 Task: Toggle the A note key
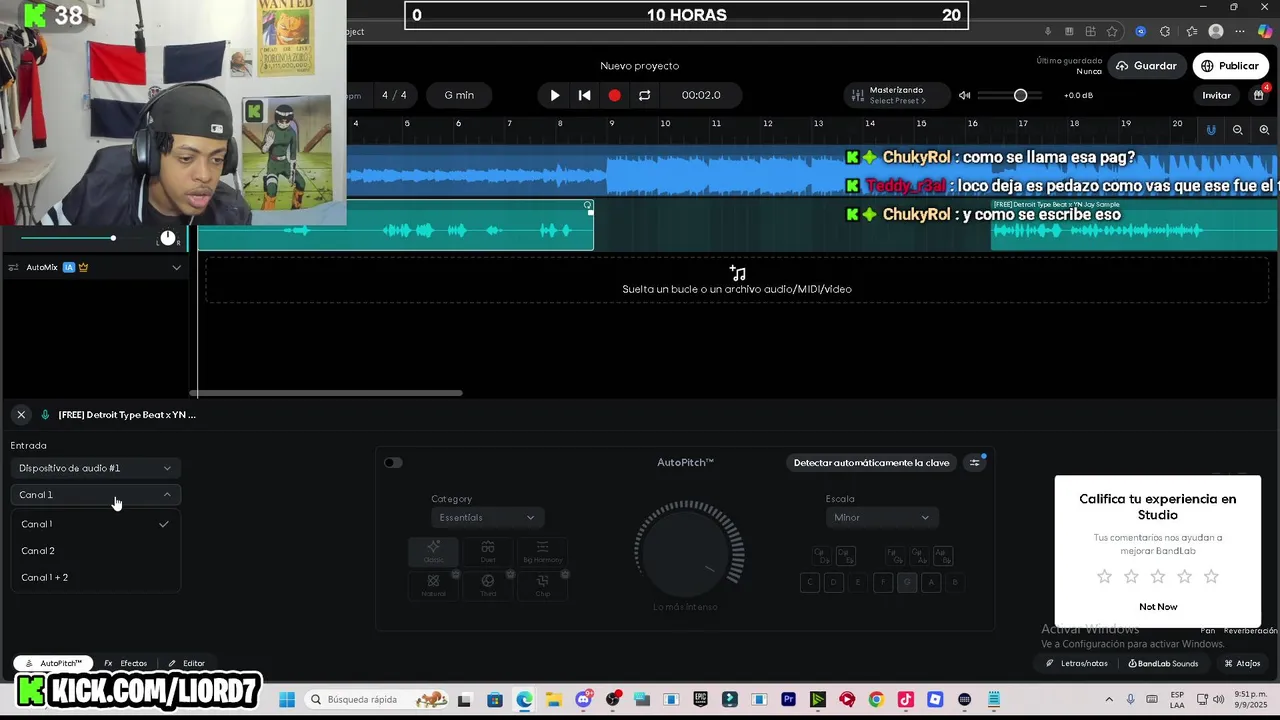[931, 582]
